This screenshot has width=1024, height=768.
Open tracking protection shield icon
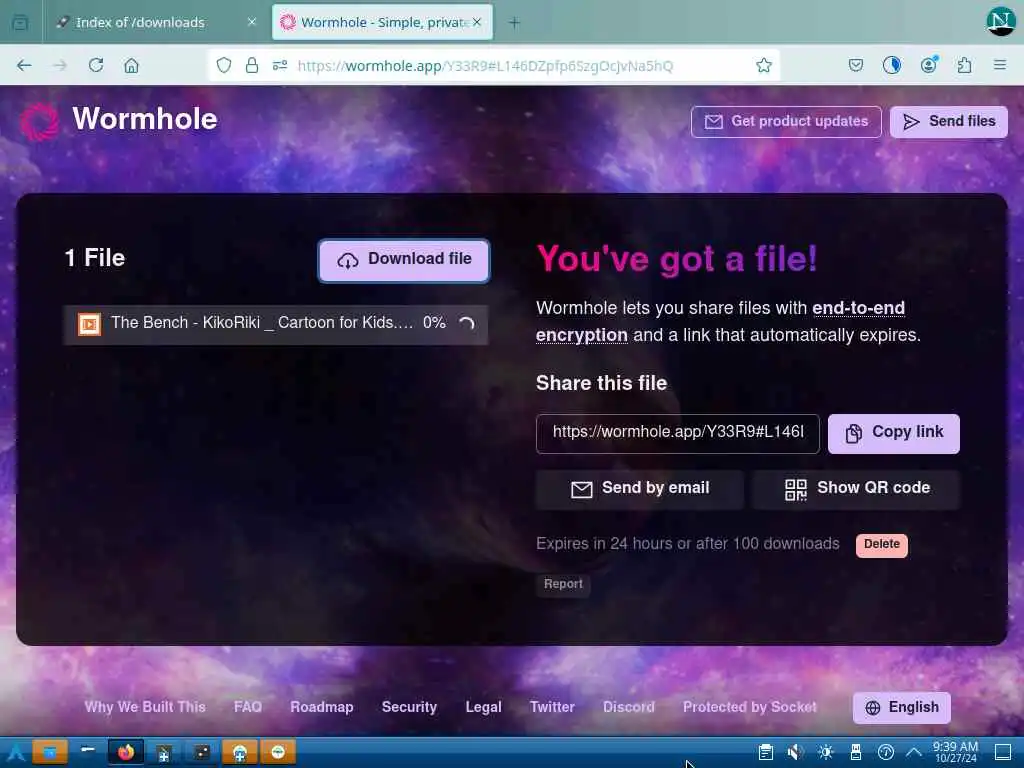click(x=224, y=65)
